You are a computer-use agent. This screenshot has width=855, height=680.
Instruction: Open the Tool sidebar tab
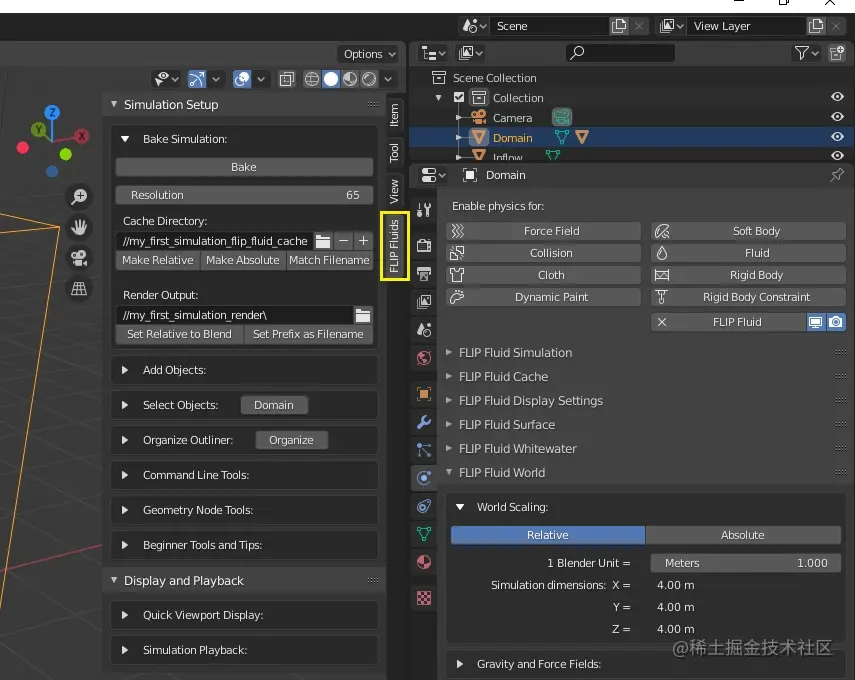click(394, 153)
